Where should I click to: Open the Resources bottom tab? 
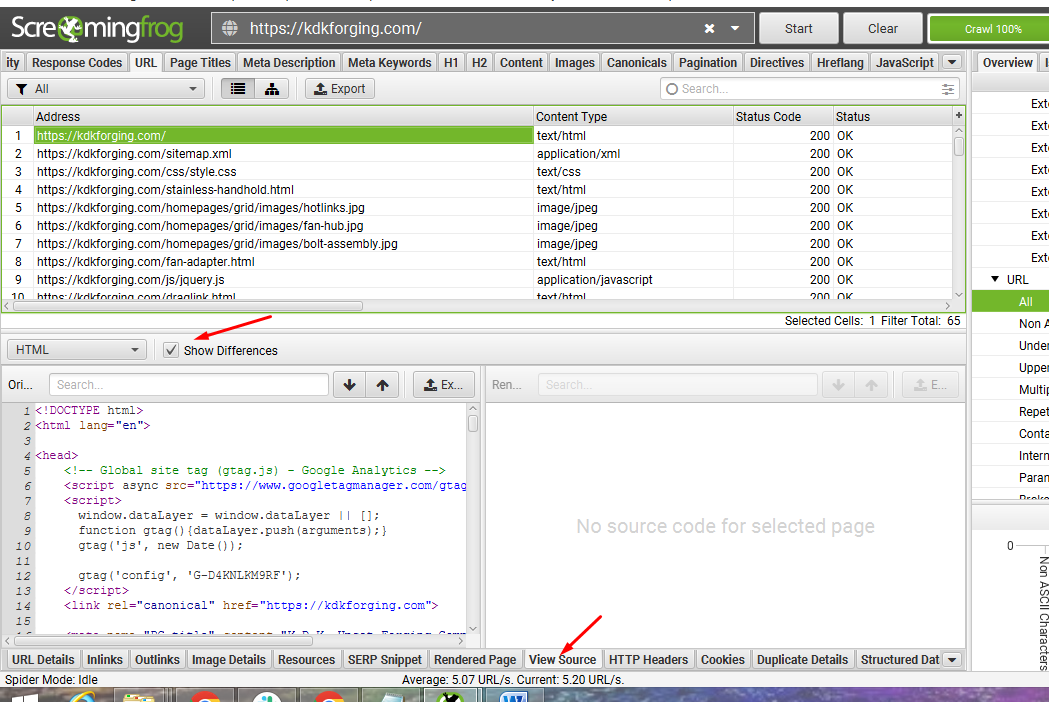pos(306,659)
